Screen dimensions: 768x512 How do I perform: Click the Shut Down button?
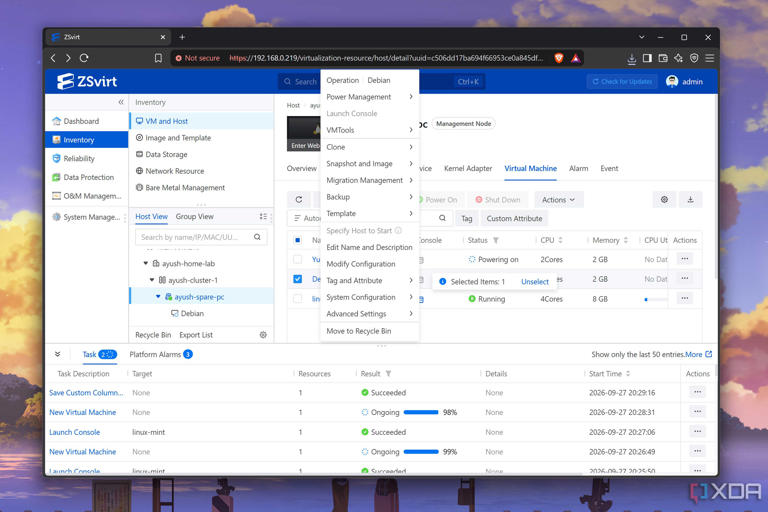[x=498, y=199]
